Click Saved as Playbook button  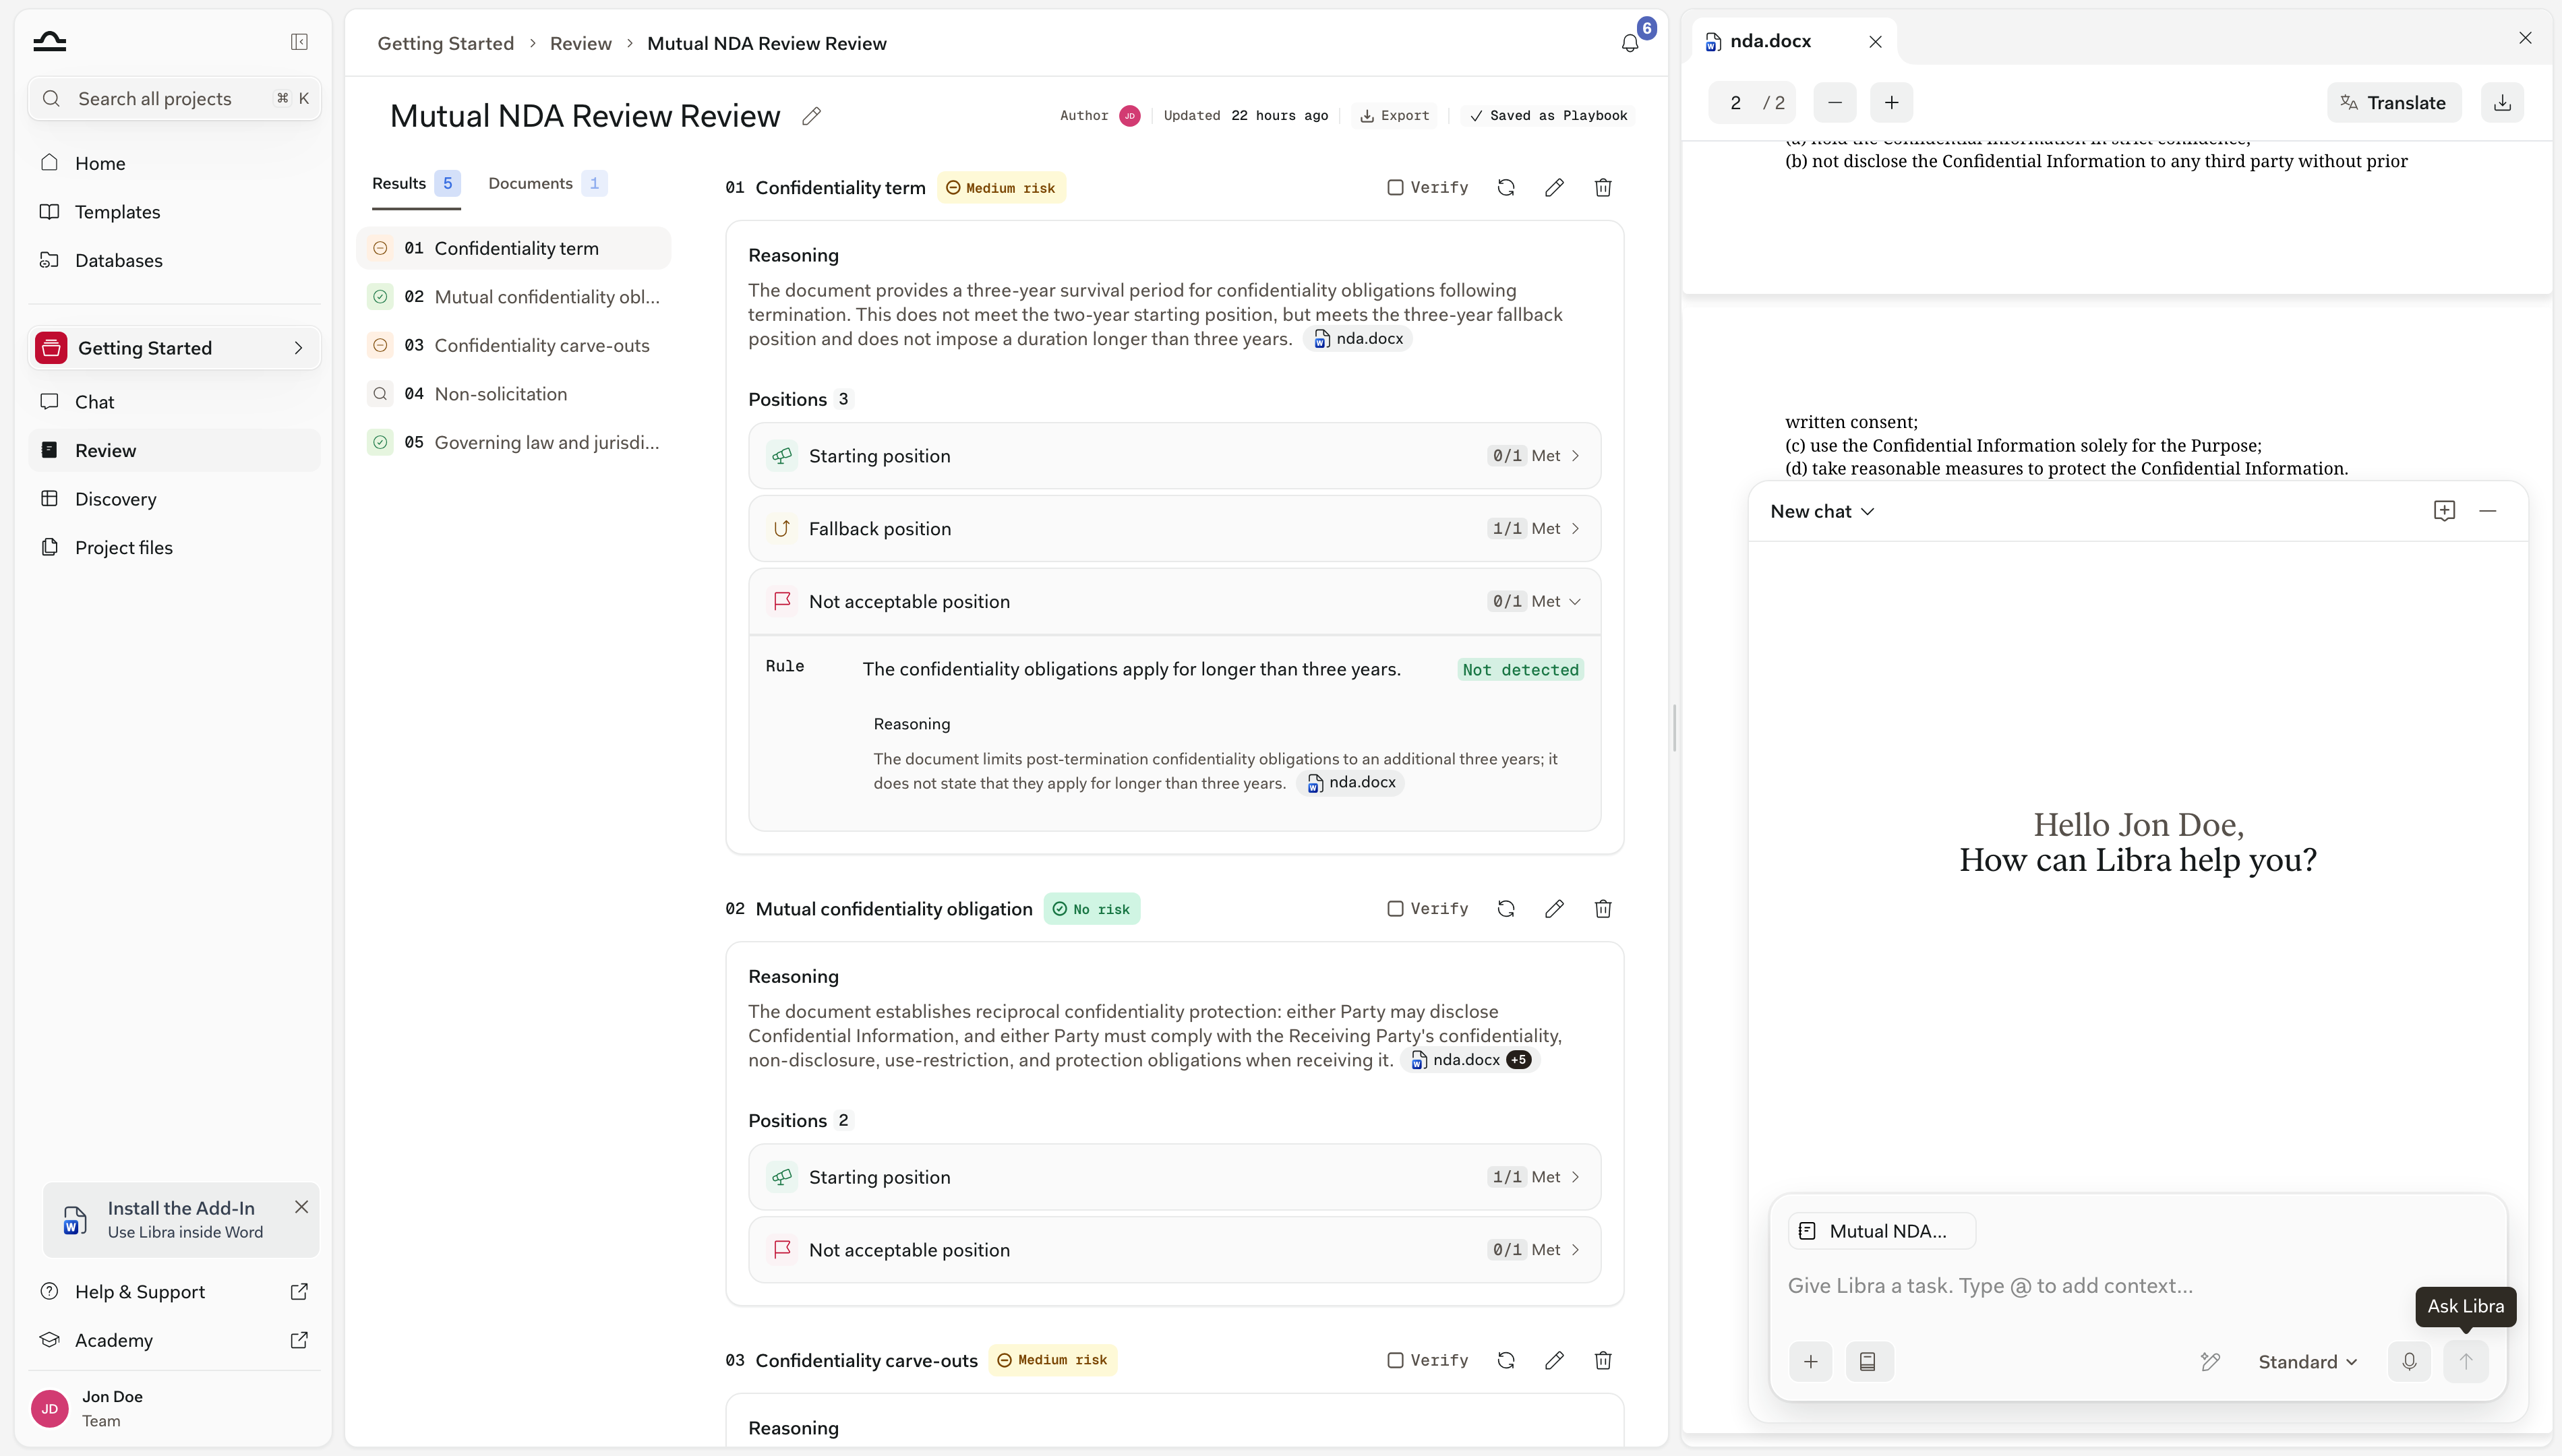1548,116
